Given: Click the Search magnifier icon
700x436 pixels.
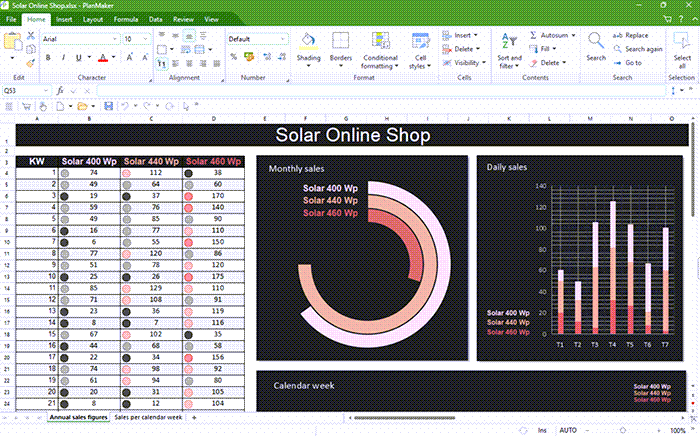Looking at the screenshot, I should click(x=596, y=42).
